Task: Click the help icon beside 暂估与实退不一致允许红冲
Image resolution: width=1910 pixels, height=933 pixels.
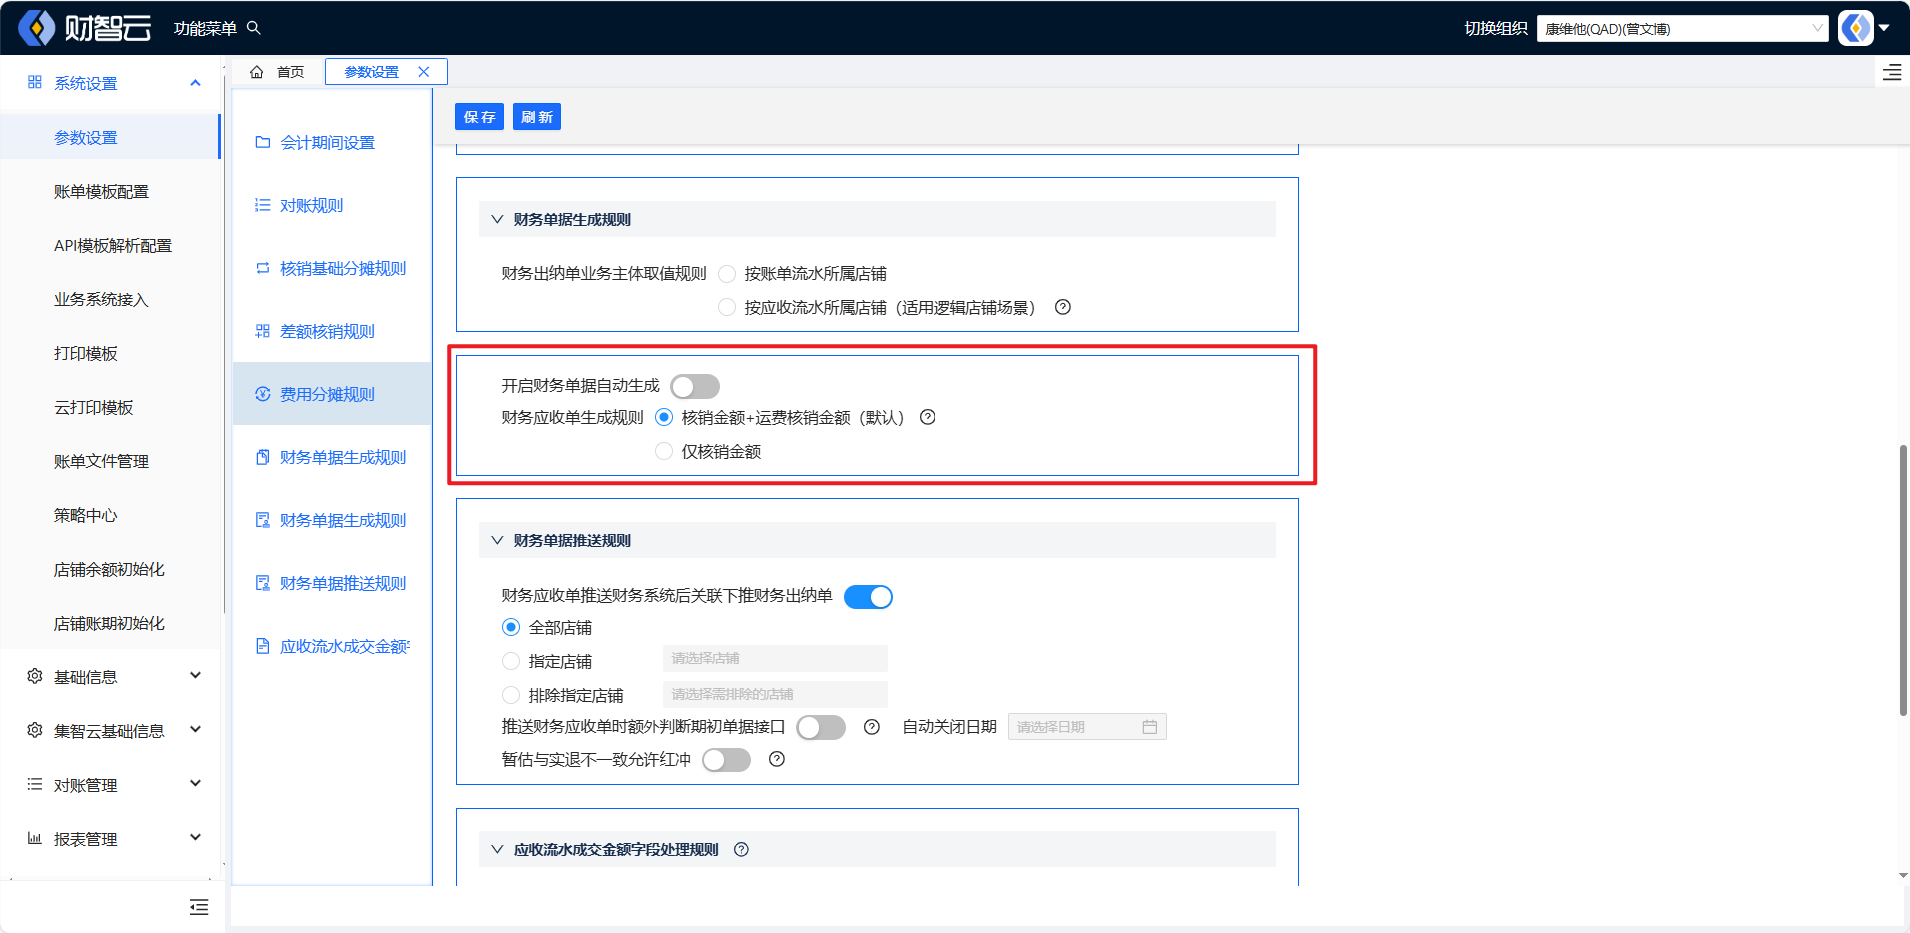Action: (x=777, y=759)
